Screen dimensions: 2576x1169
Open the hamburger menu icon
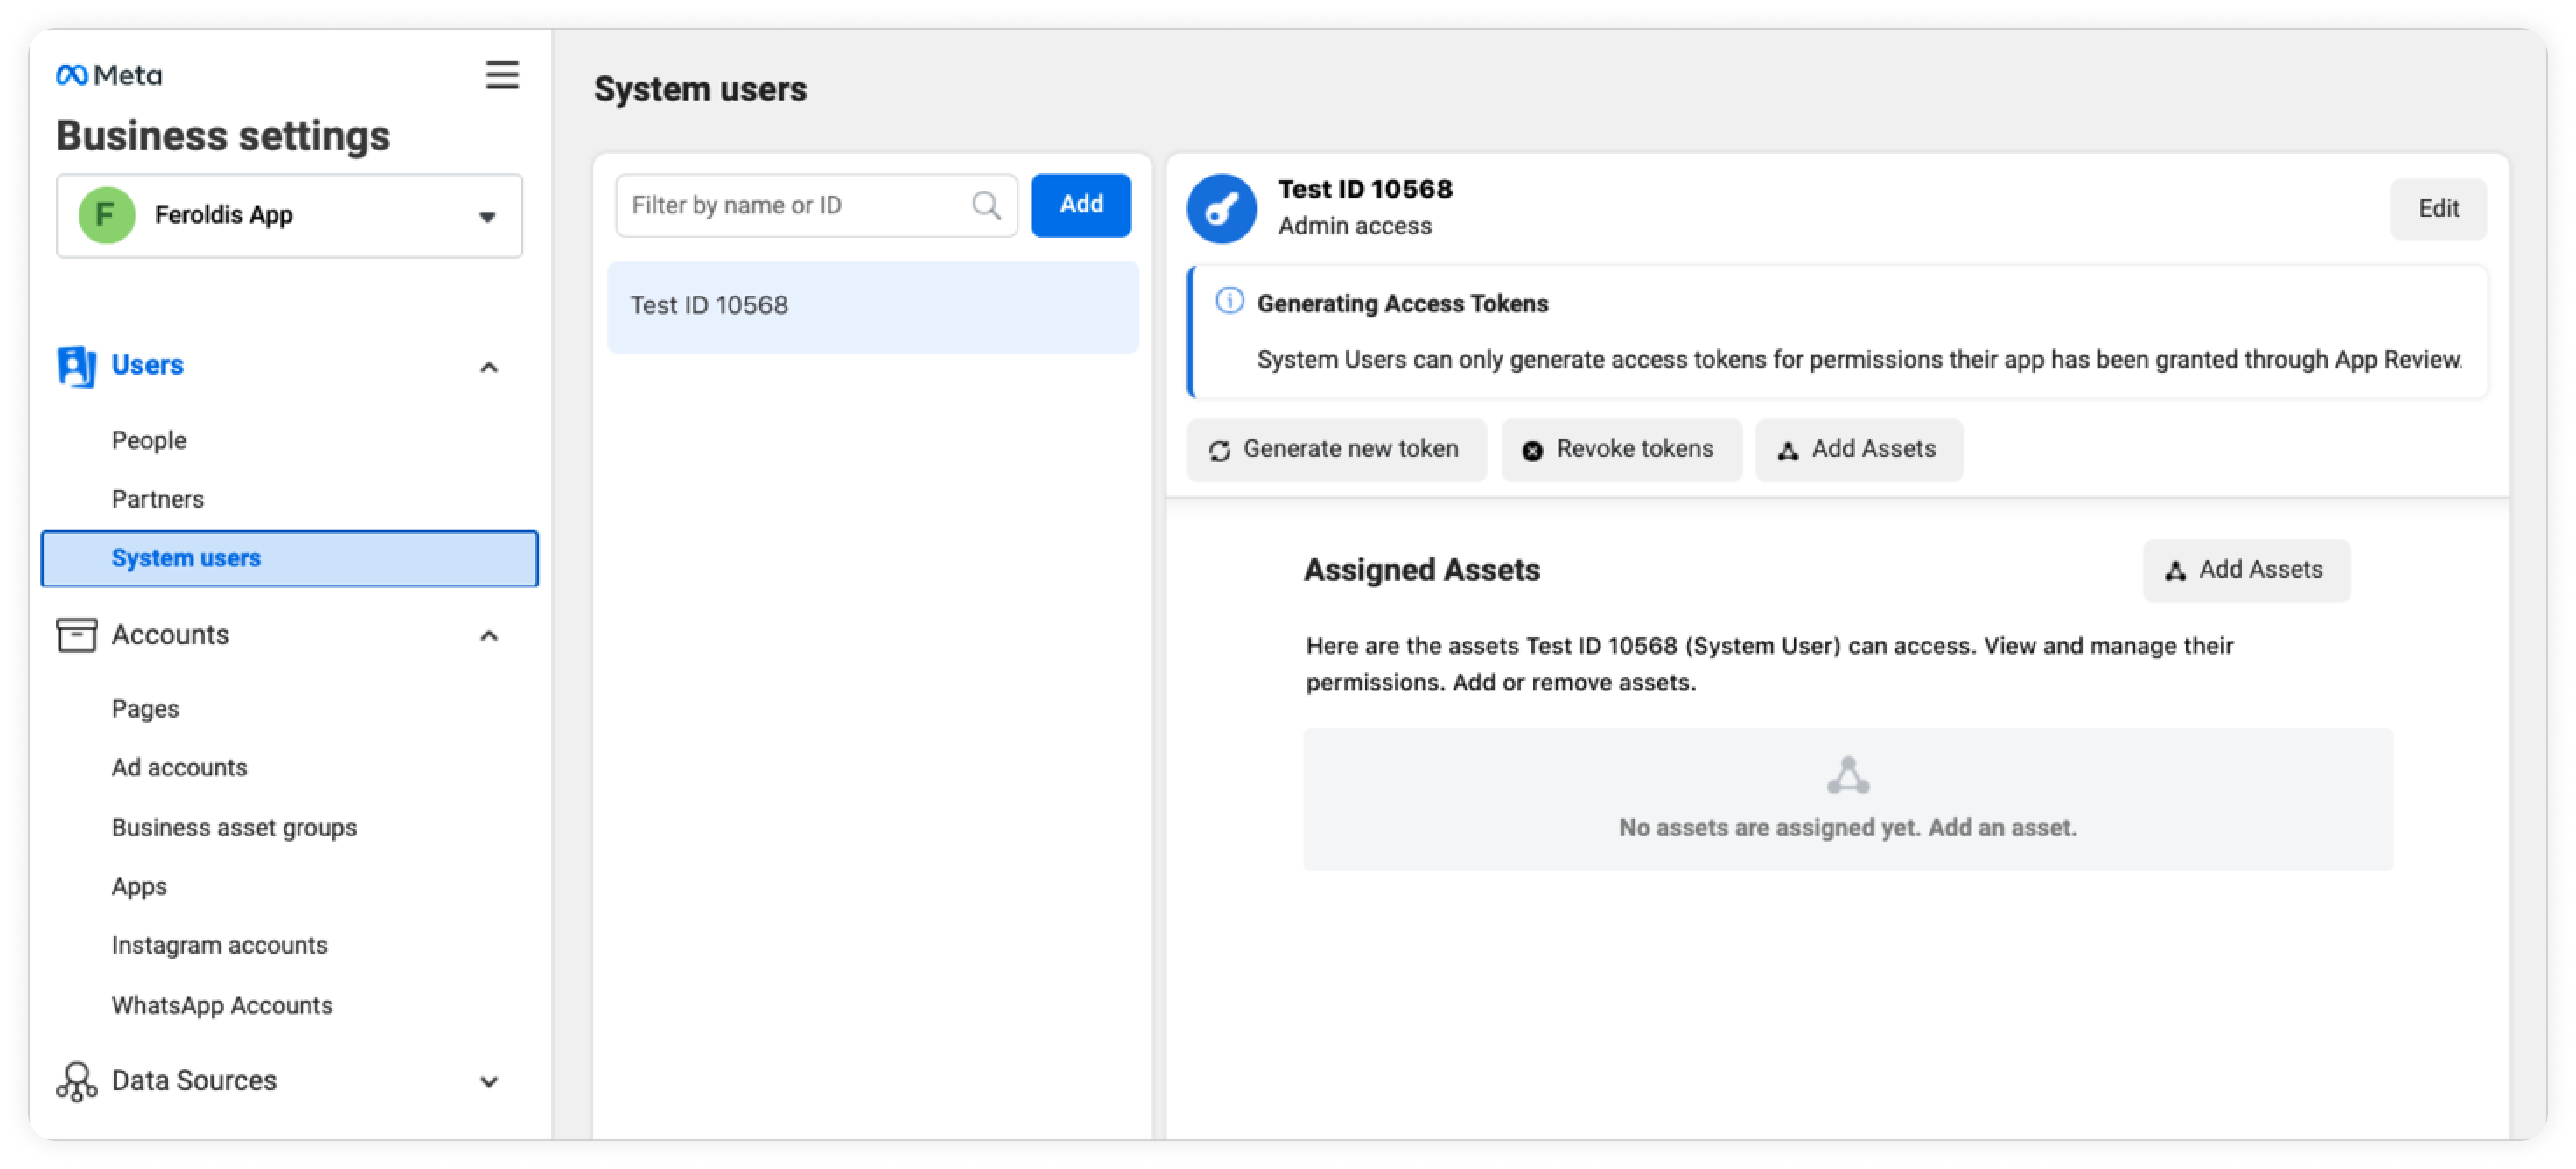[502, 75]
